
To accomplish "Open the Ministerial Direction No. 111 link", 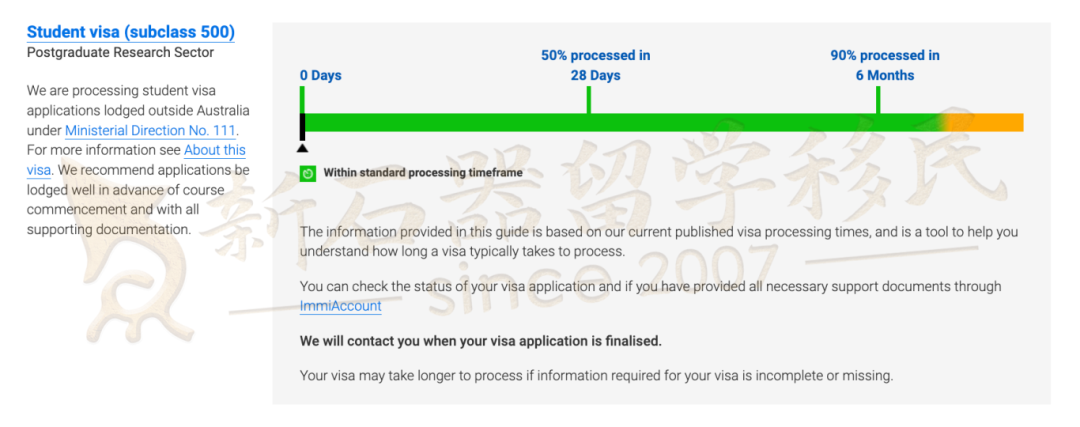I will click(150, 130).
